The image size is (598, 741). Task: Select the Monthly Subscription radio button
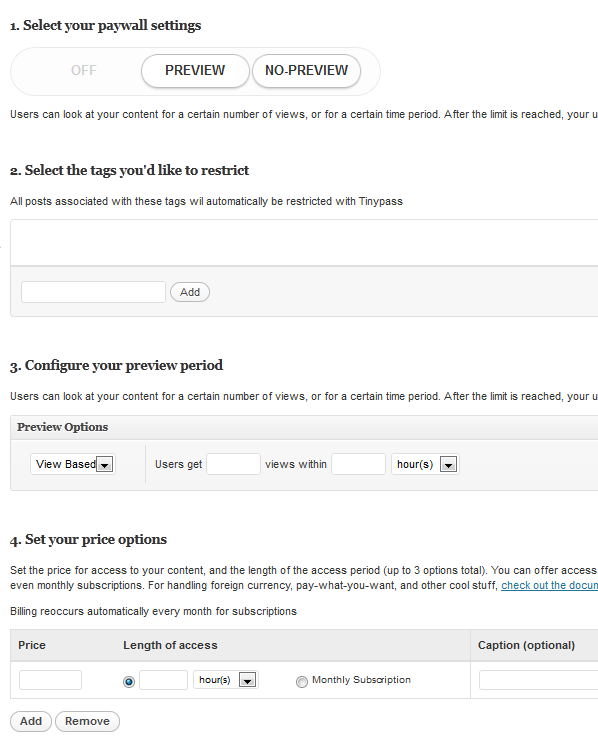click(302, 681)
